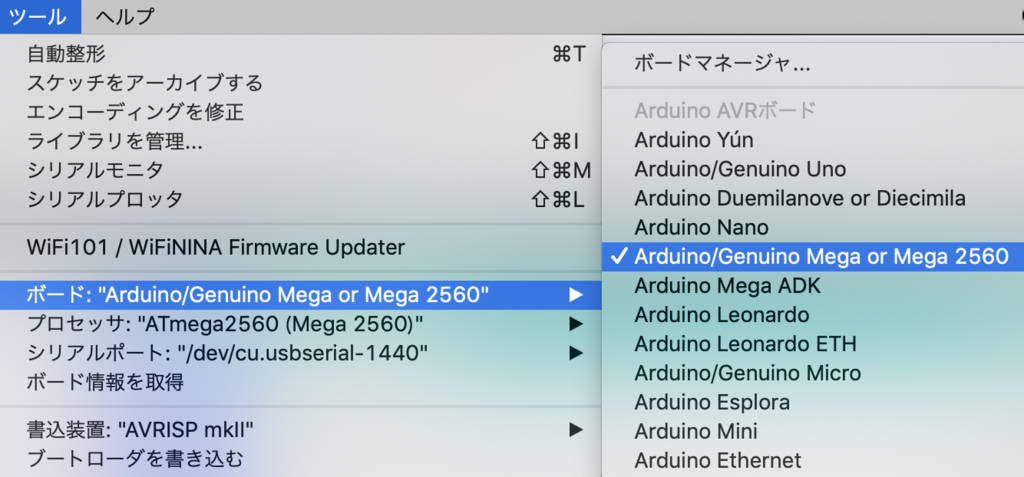Choose Arduino Leonardo ETH board
The image size is (1024, 477).
click(745, 344)
